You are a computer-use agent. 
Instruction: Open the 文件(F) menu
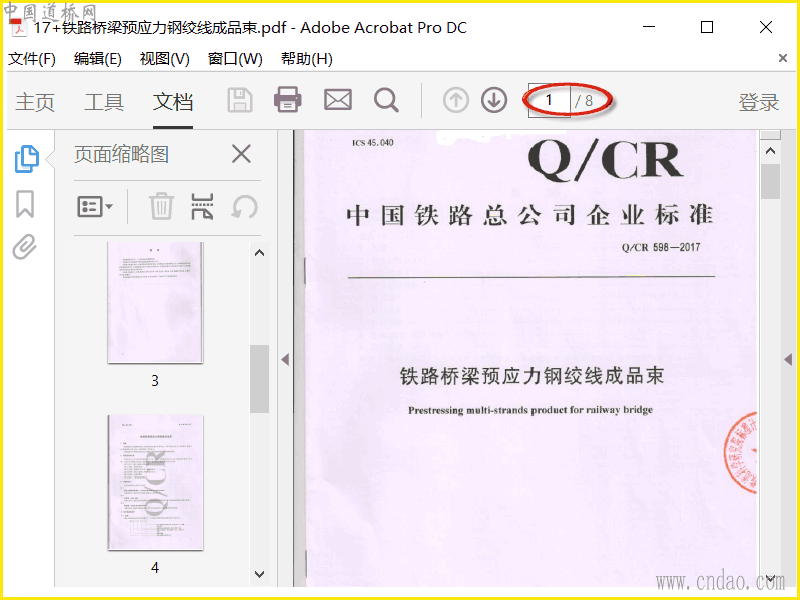[32, 59]
